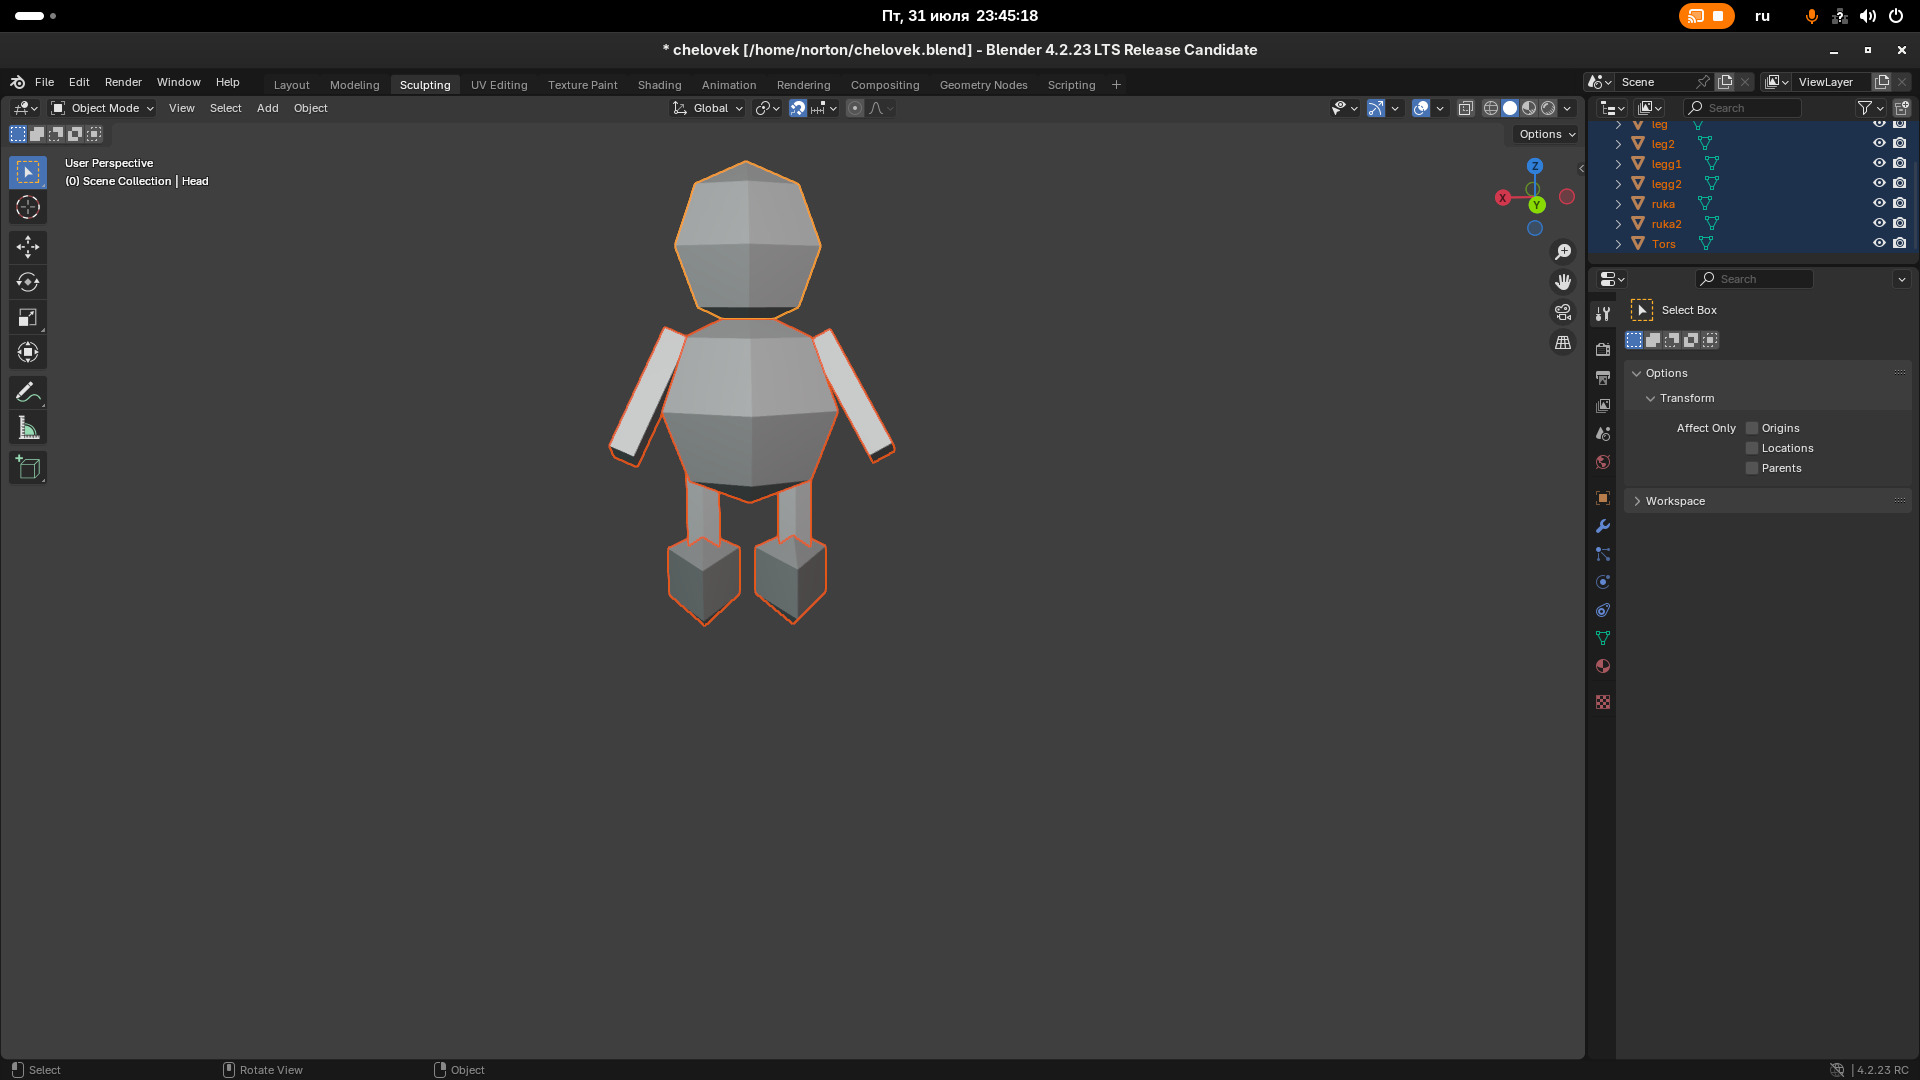Open the Tool tab in Properties editor

1603,313
